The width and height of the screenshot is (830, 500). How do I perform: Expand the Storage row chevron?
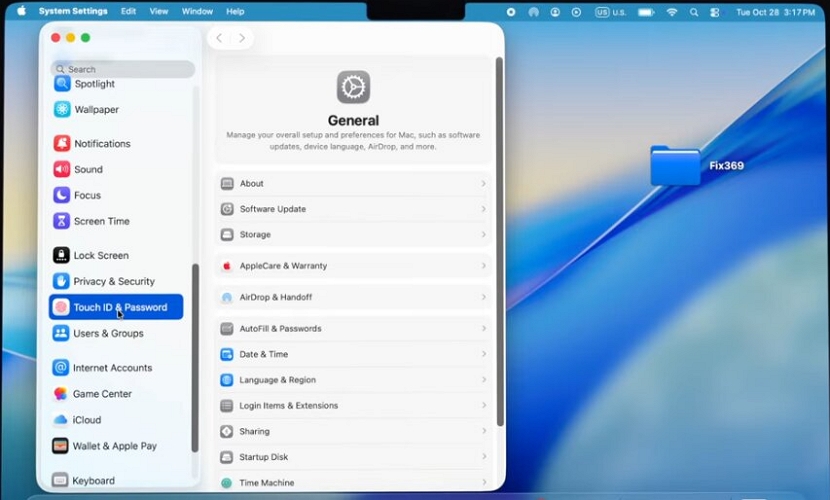483,234
